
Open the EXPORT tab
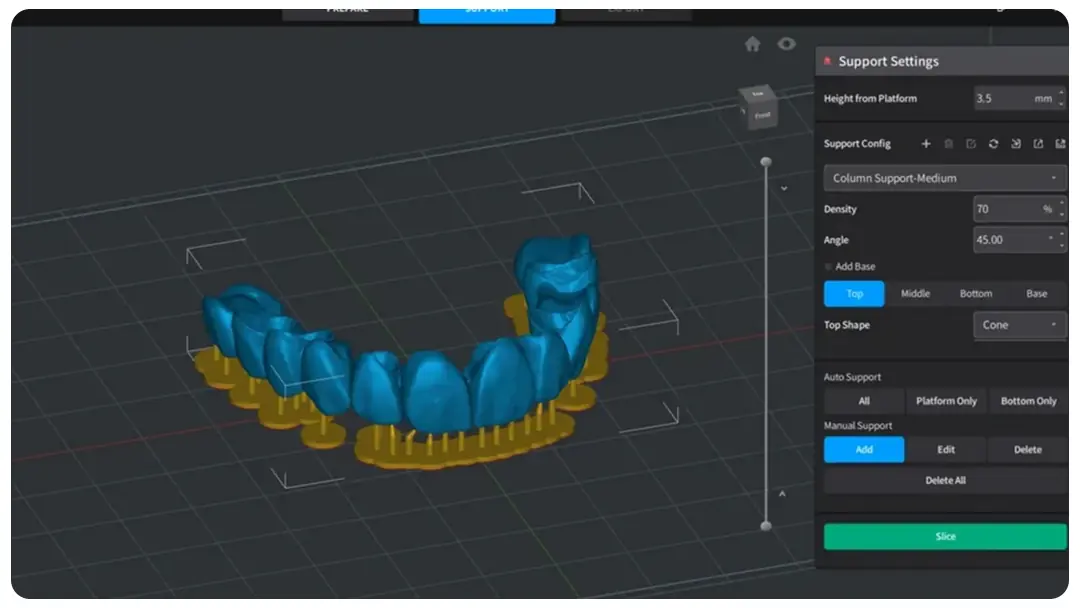coord(626,9)
